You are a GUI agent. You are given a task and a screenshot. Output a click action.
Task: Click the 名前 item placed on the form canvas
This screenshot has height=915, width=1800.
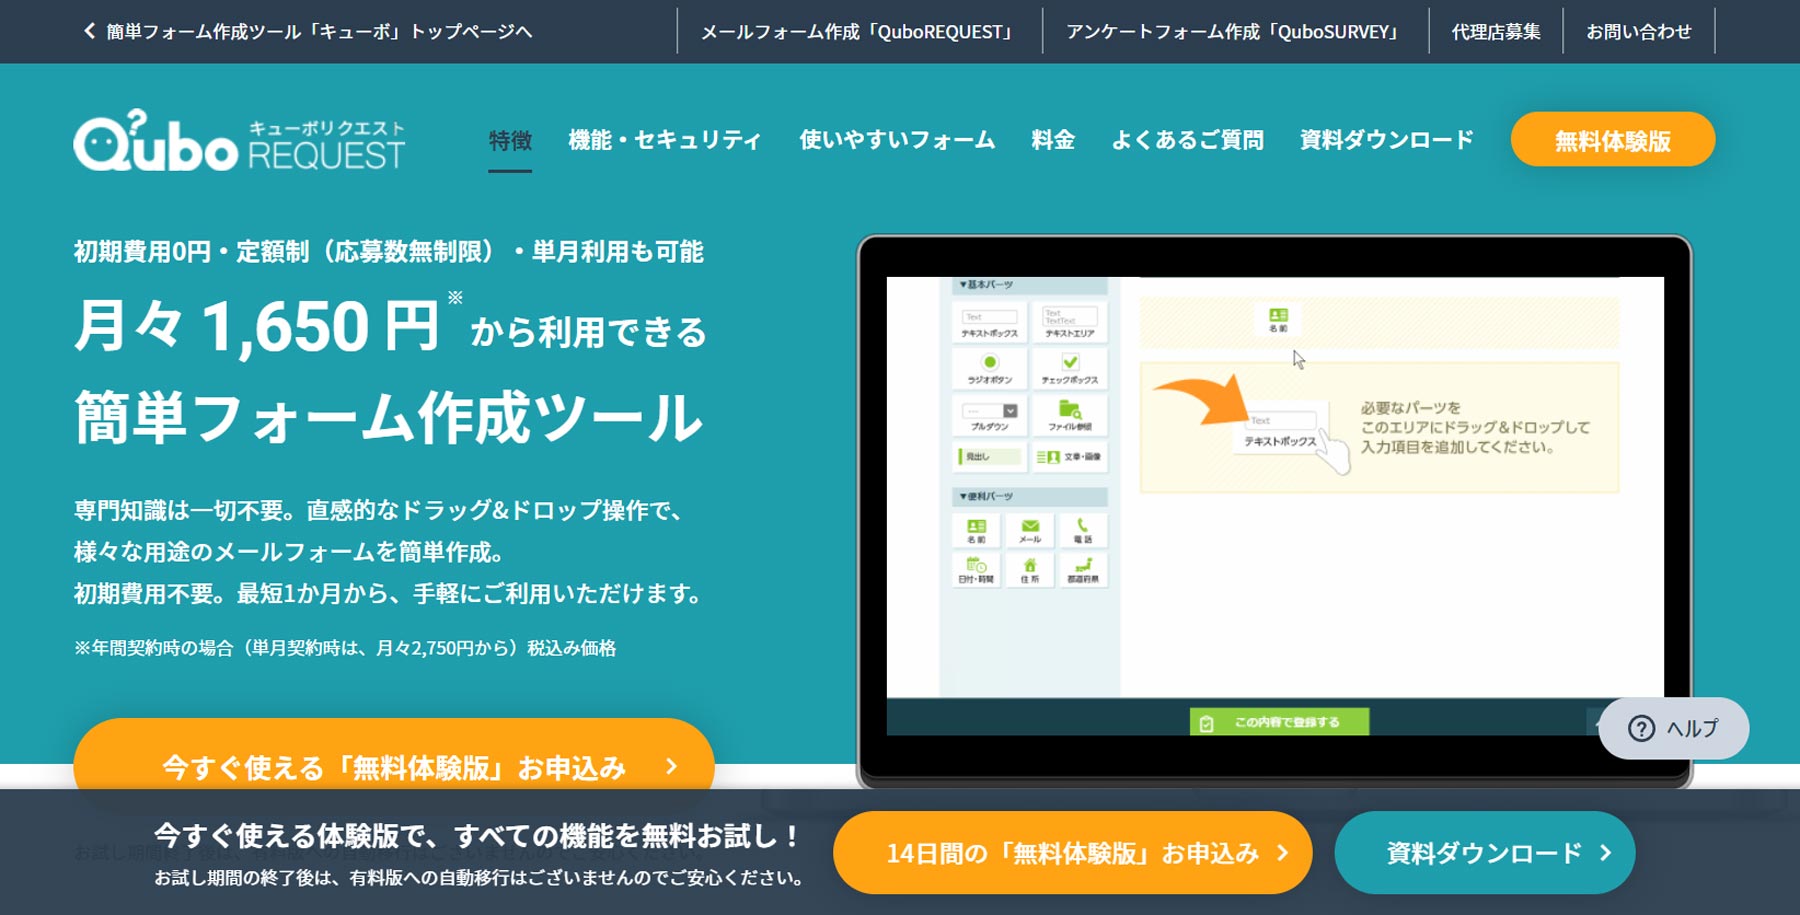[x=1278, y=320]
